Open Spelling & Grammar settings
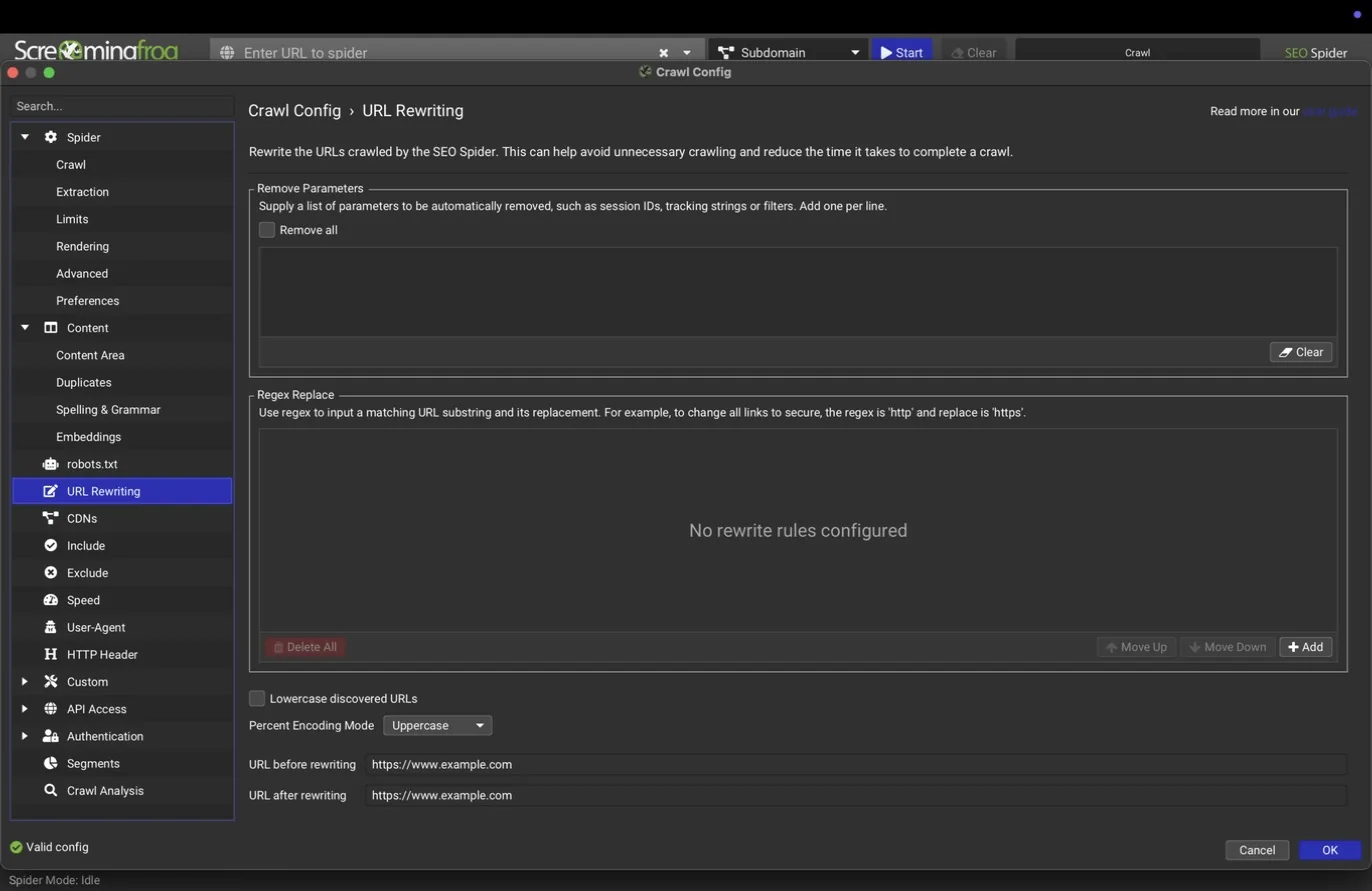 [x=108, y=410]
